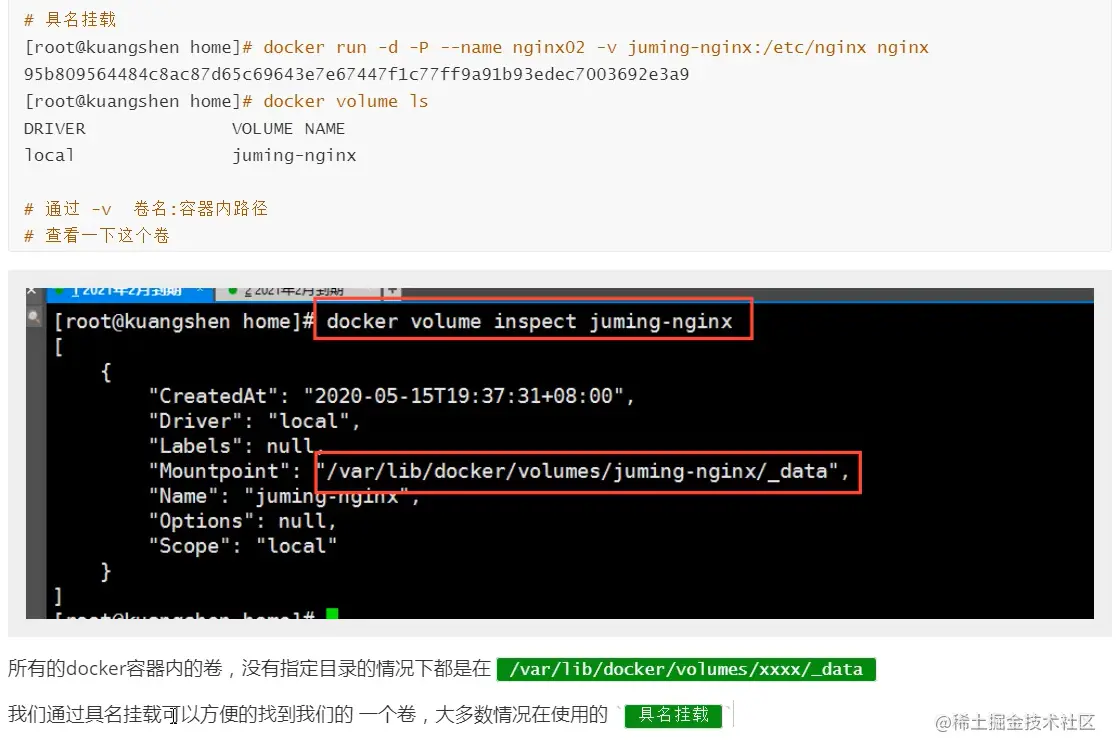This screenshot has height=754, width=1117.
Task: Click the "/var/lib/docker/volumes/juming-nginx/_data" mountpoint value
Action: pos(583,471)
